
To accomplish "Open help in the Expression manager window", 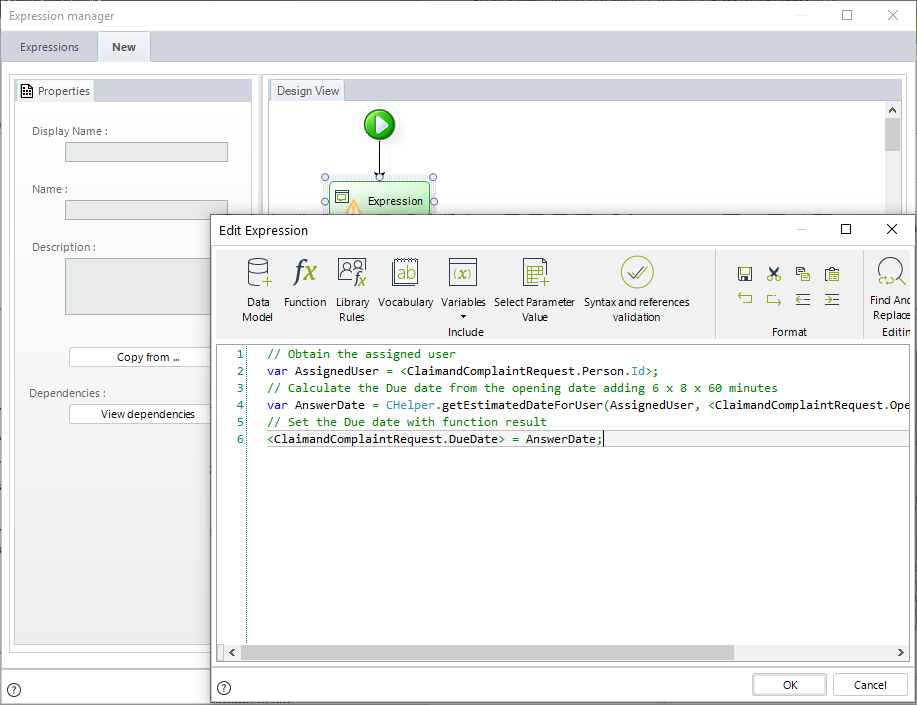I will pos(14,690).
